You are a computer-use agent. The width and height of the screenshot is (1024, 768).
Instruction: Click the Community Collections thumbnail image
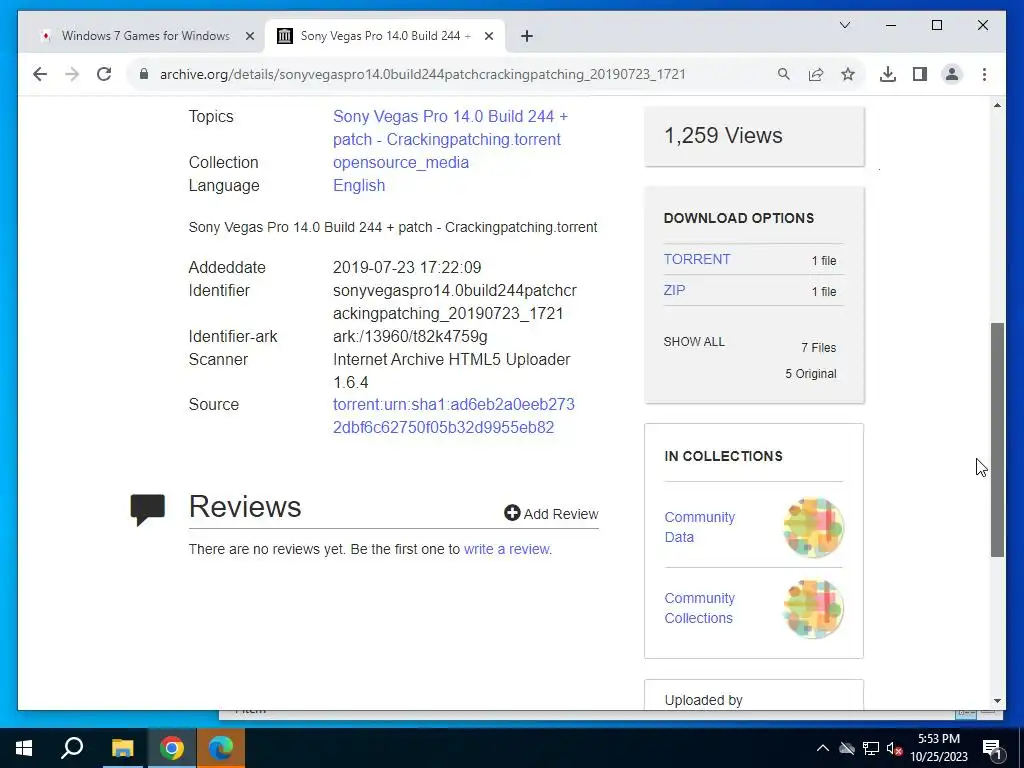coord(813,608)
